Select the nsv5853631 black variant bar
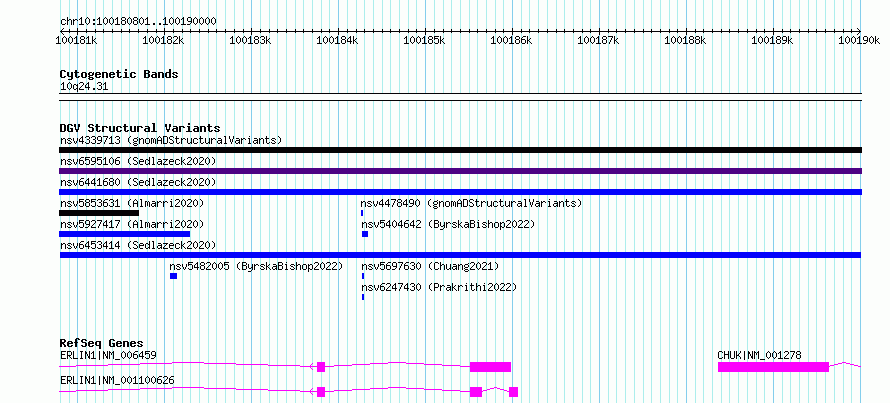The image size is (890, 403). click(x=99, y=213)
